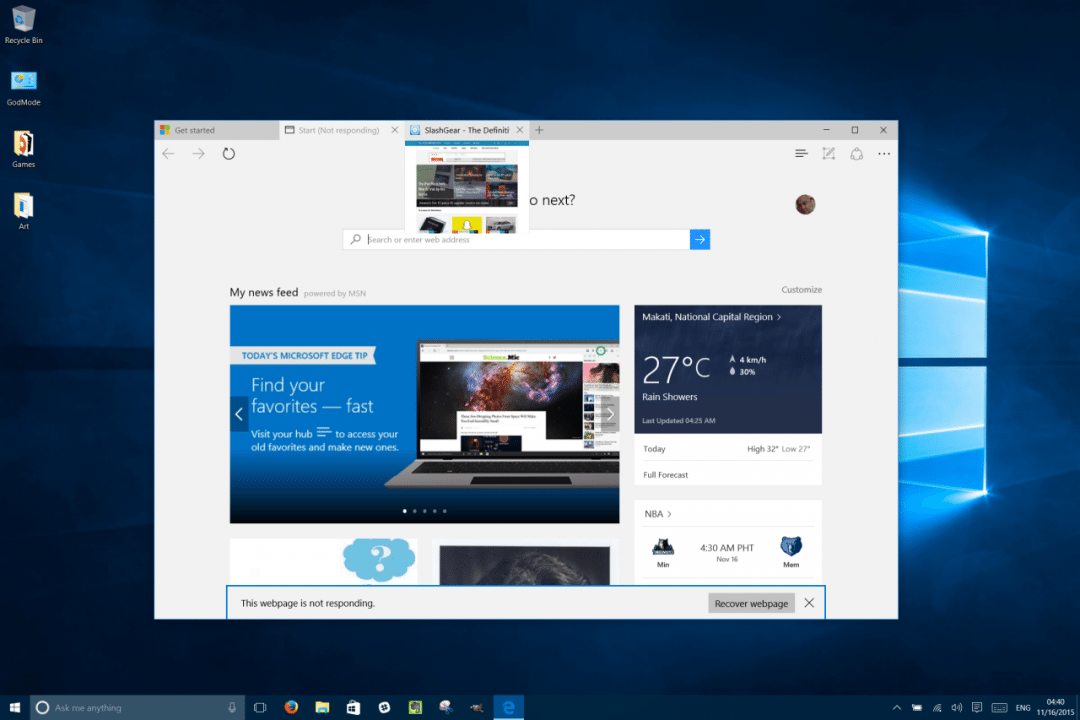Open the Share icon in Edge toolbar
This screenshot has width=1080, height=720.
click(856, 154)
